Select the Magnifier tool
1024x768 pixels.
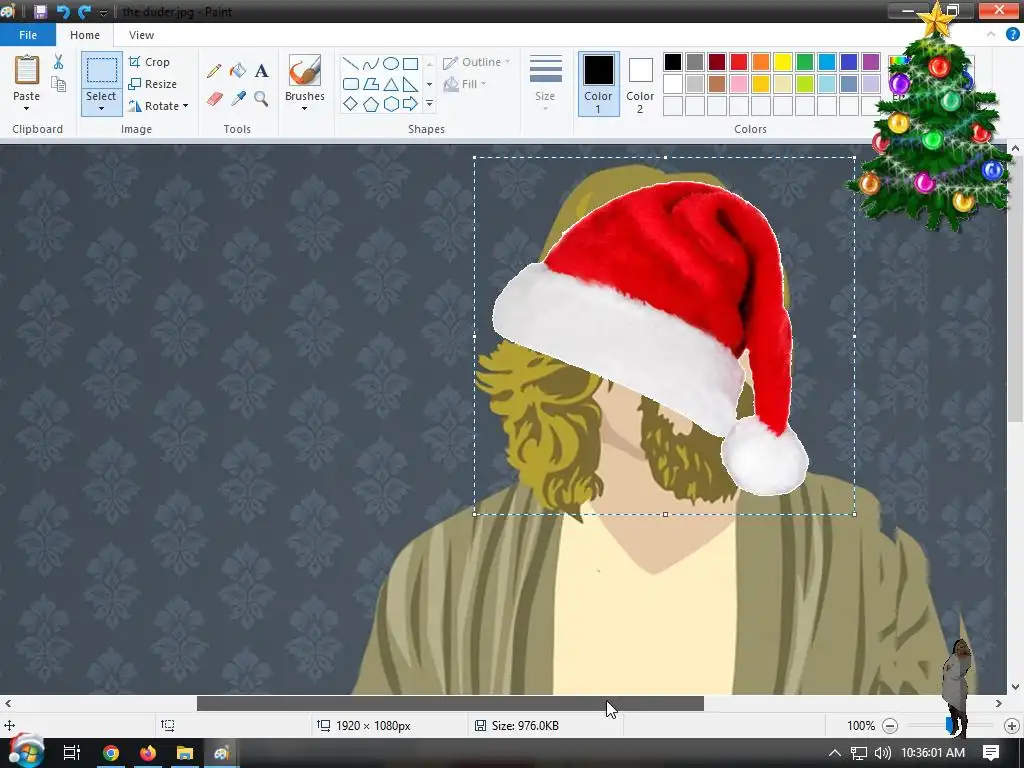point(261,99)
